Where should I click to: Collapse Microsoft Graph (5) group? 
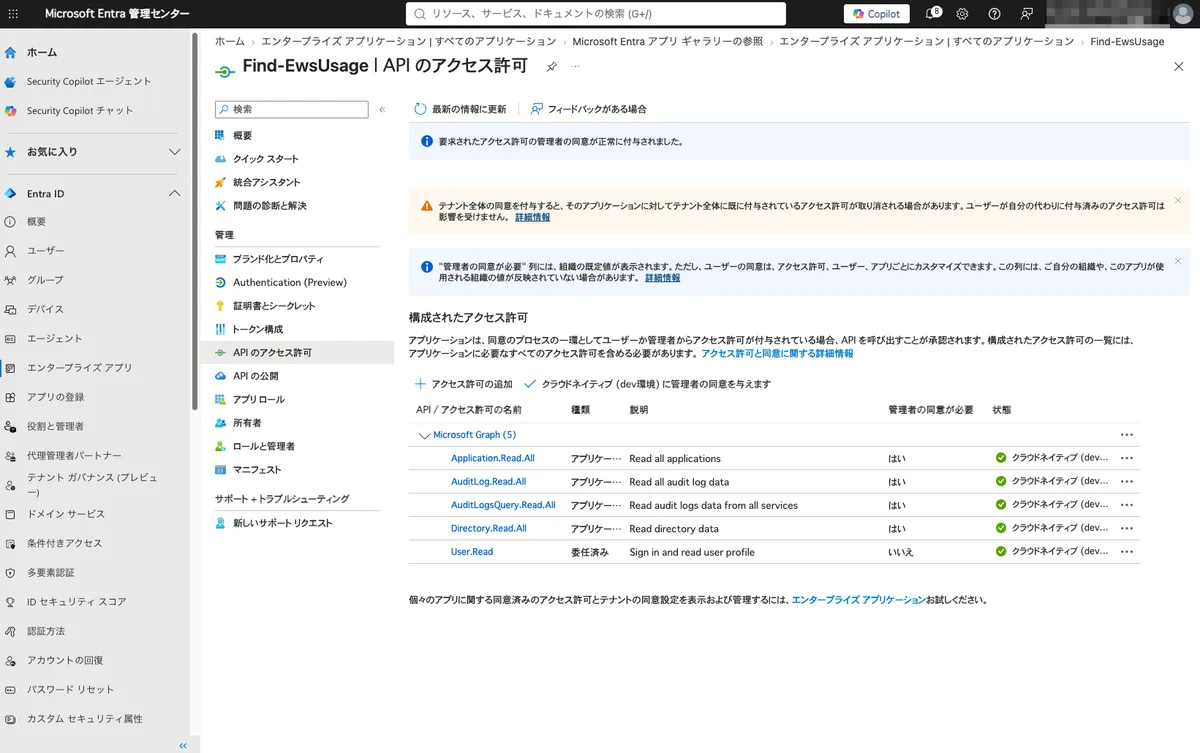click(x=425, y=436)
